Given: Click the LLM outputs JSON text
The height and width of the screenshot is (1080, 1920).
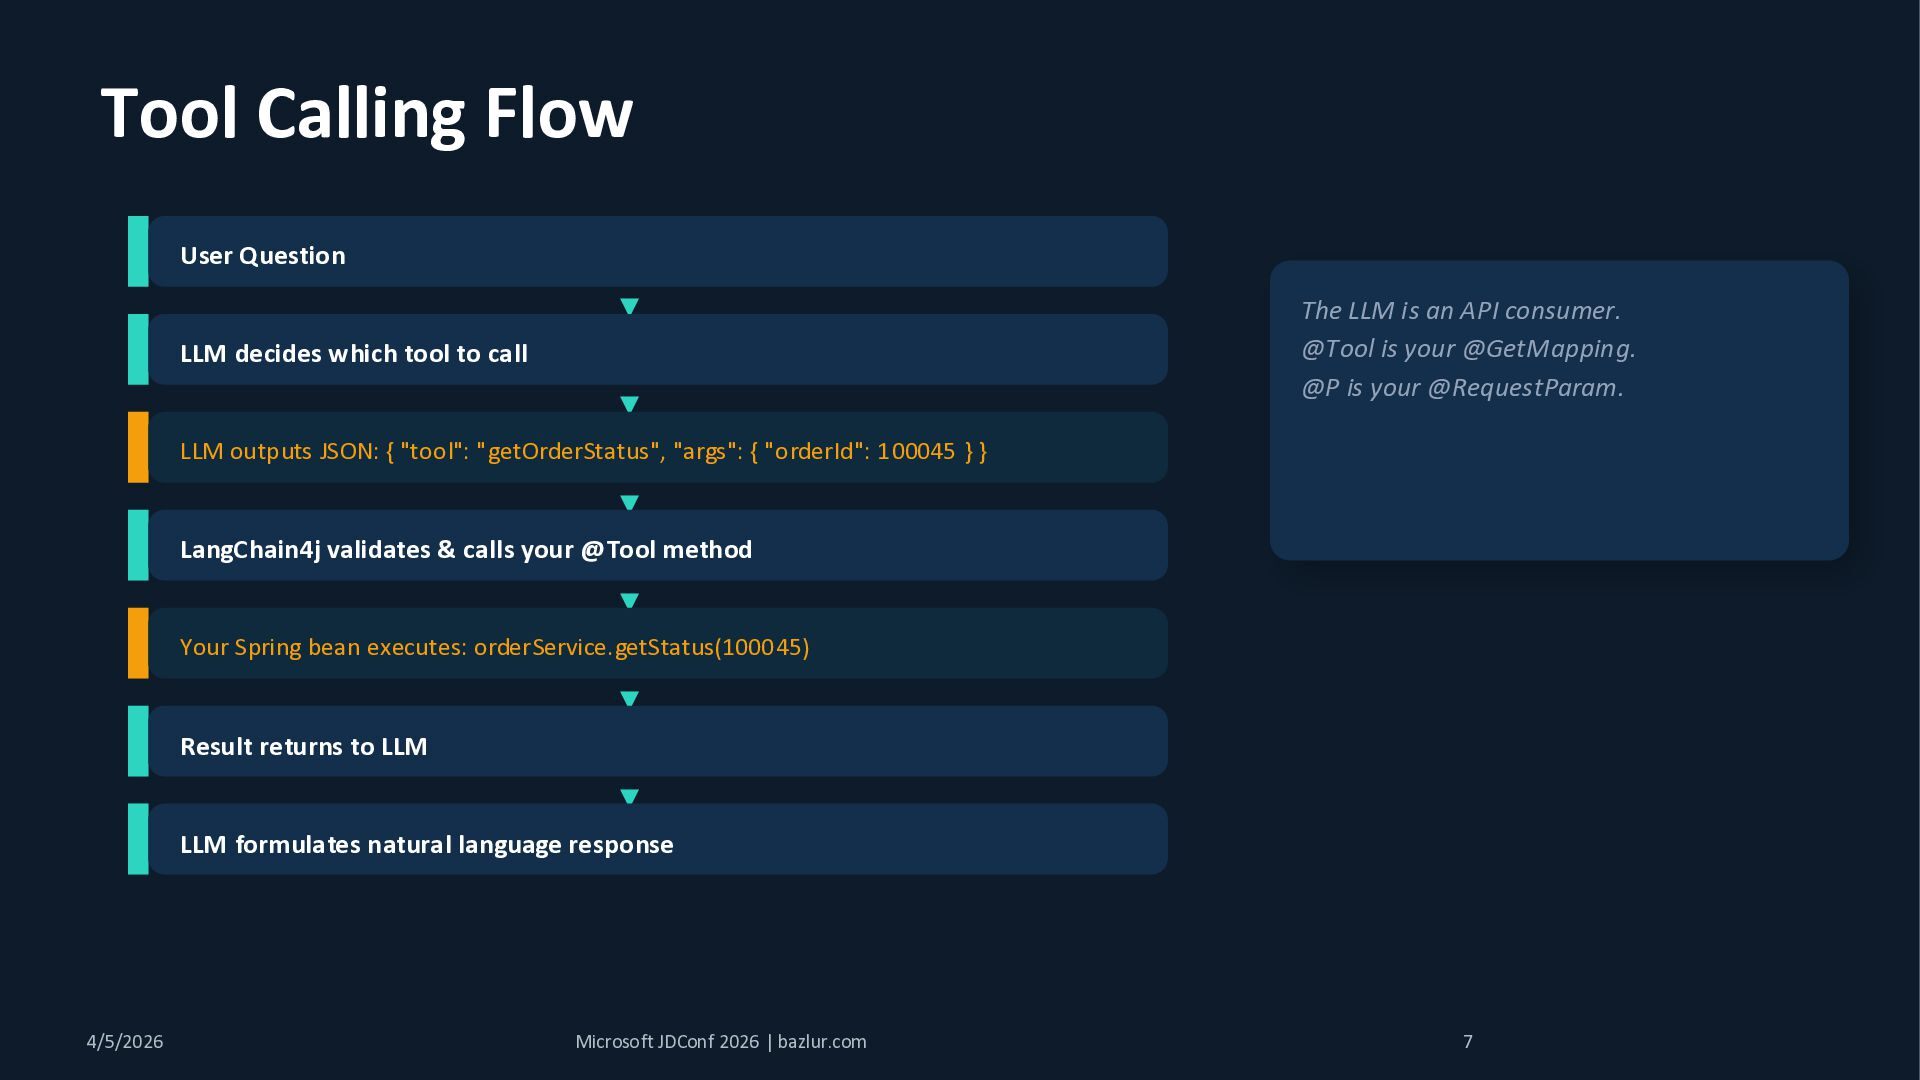Looking at the screenshot, I should click(x=583, y=451).
